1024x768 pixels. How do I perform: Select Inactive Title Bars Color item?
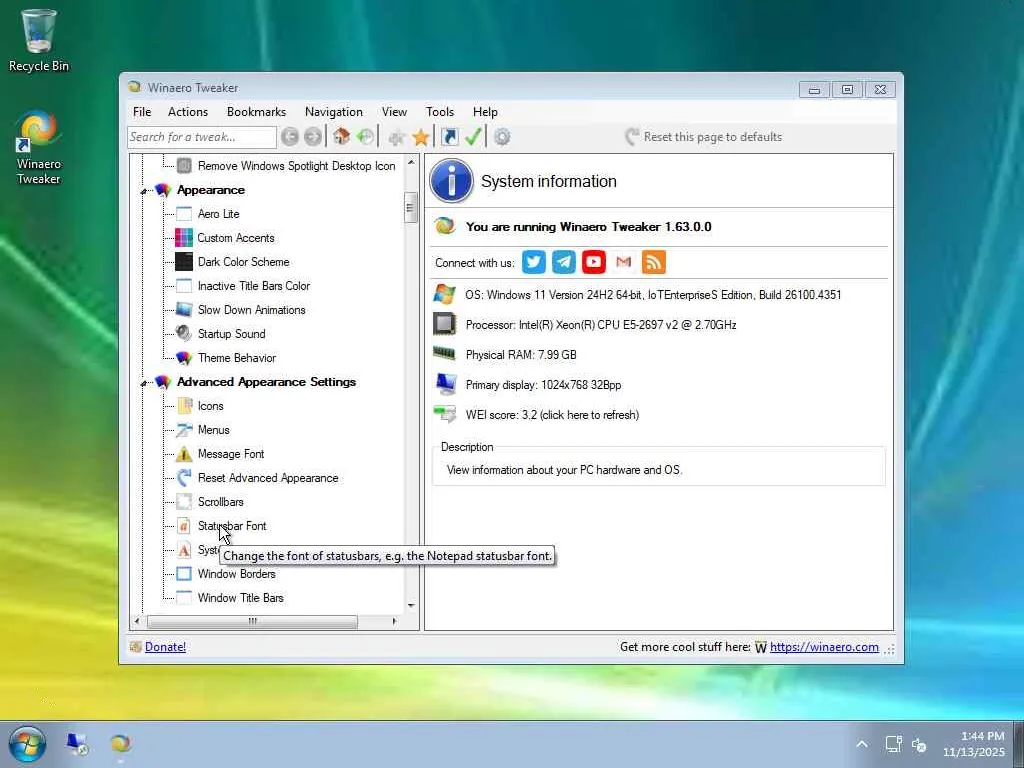point(254,286)
